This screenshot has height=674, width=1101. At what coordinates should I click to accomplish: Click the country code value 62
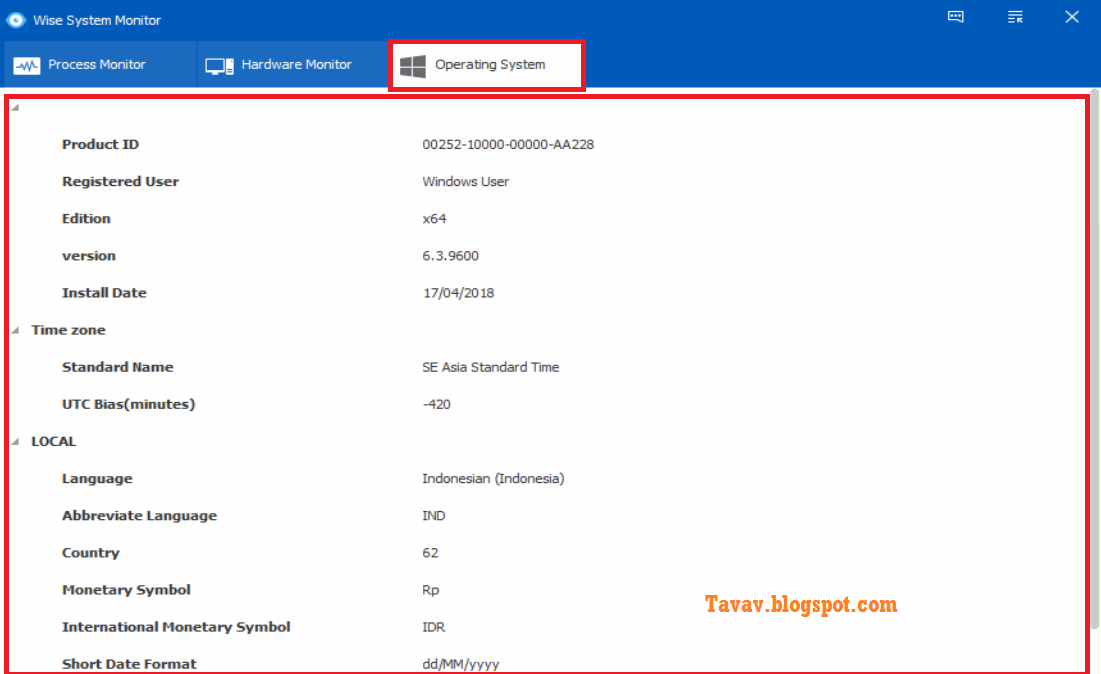click(x=430, y=553)
